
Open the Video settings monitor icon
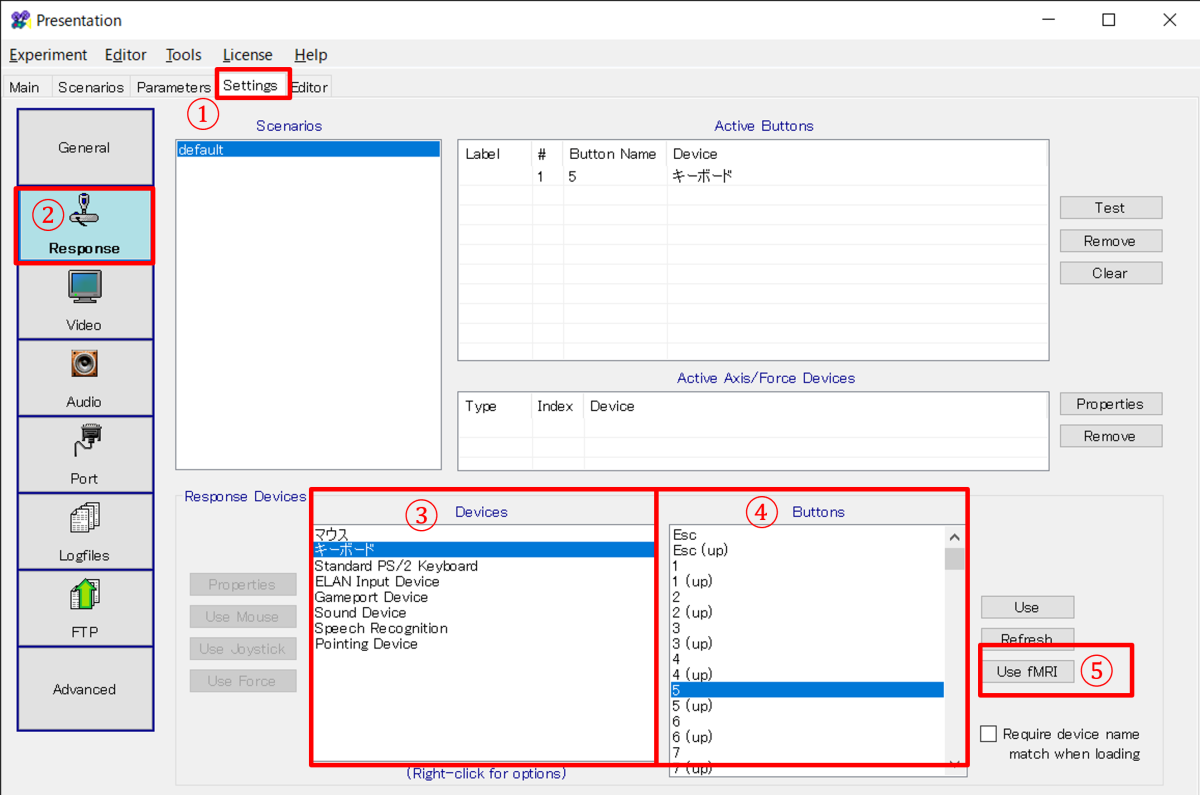click(85, 287)
